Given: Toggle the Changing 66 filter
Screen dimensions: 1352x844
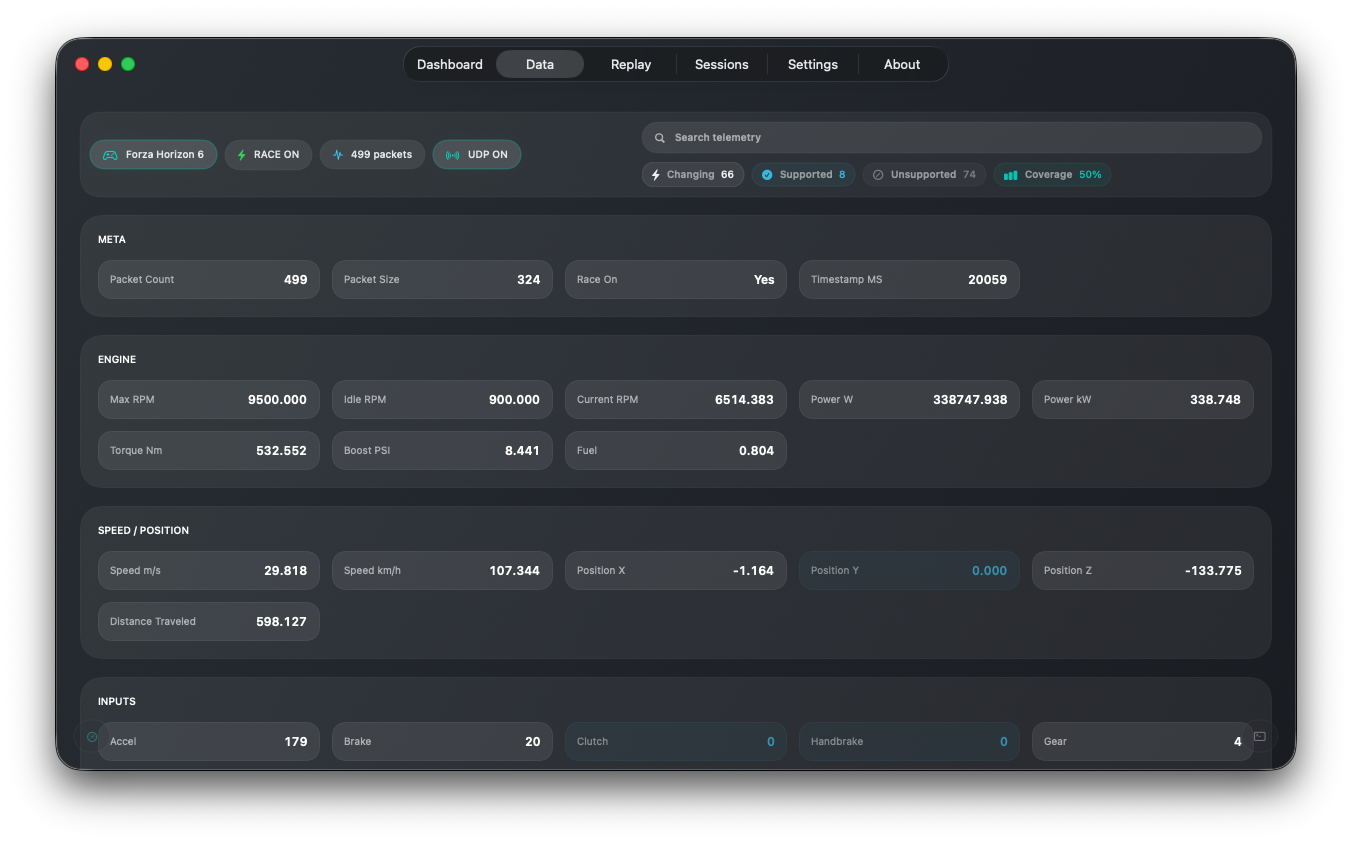Looking at the screenshot, I should (693, 175).
